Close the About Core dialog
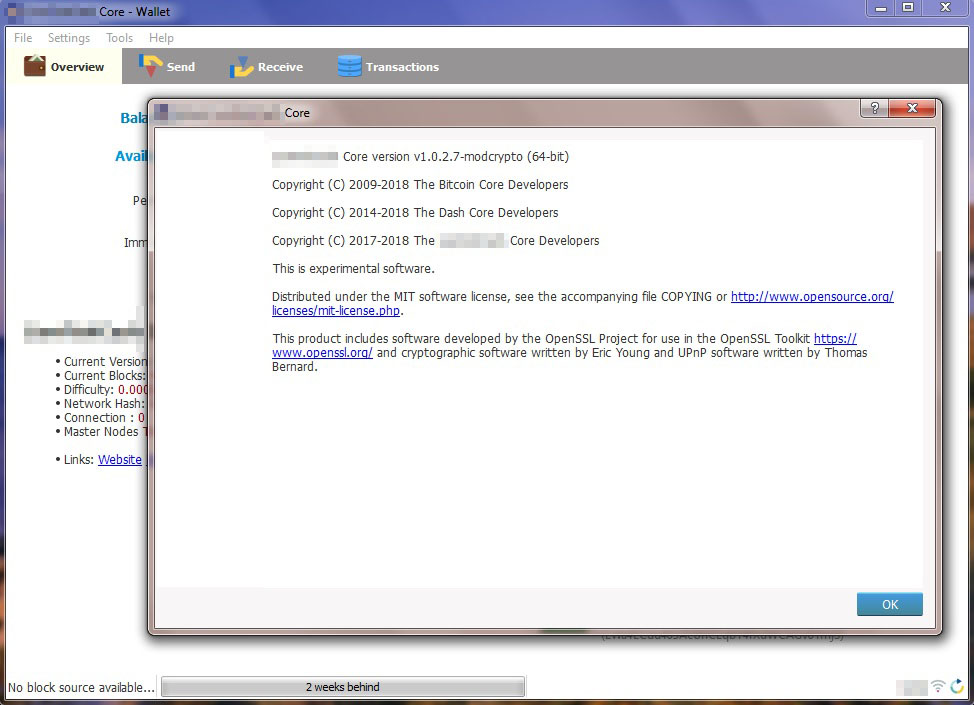The height and width of the screenshot is (705, 974). pyautogui.click(x=912, y=108)
